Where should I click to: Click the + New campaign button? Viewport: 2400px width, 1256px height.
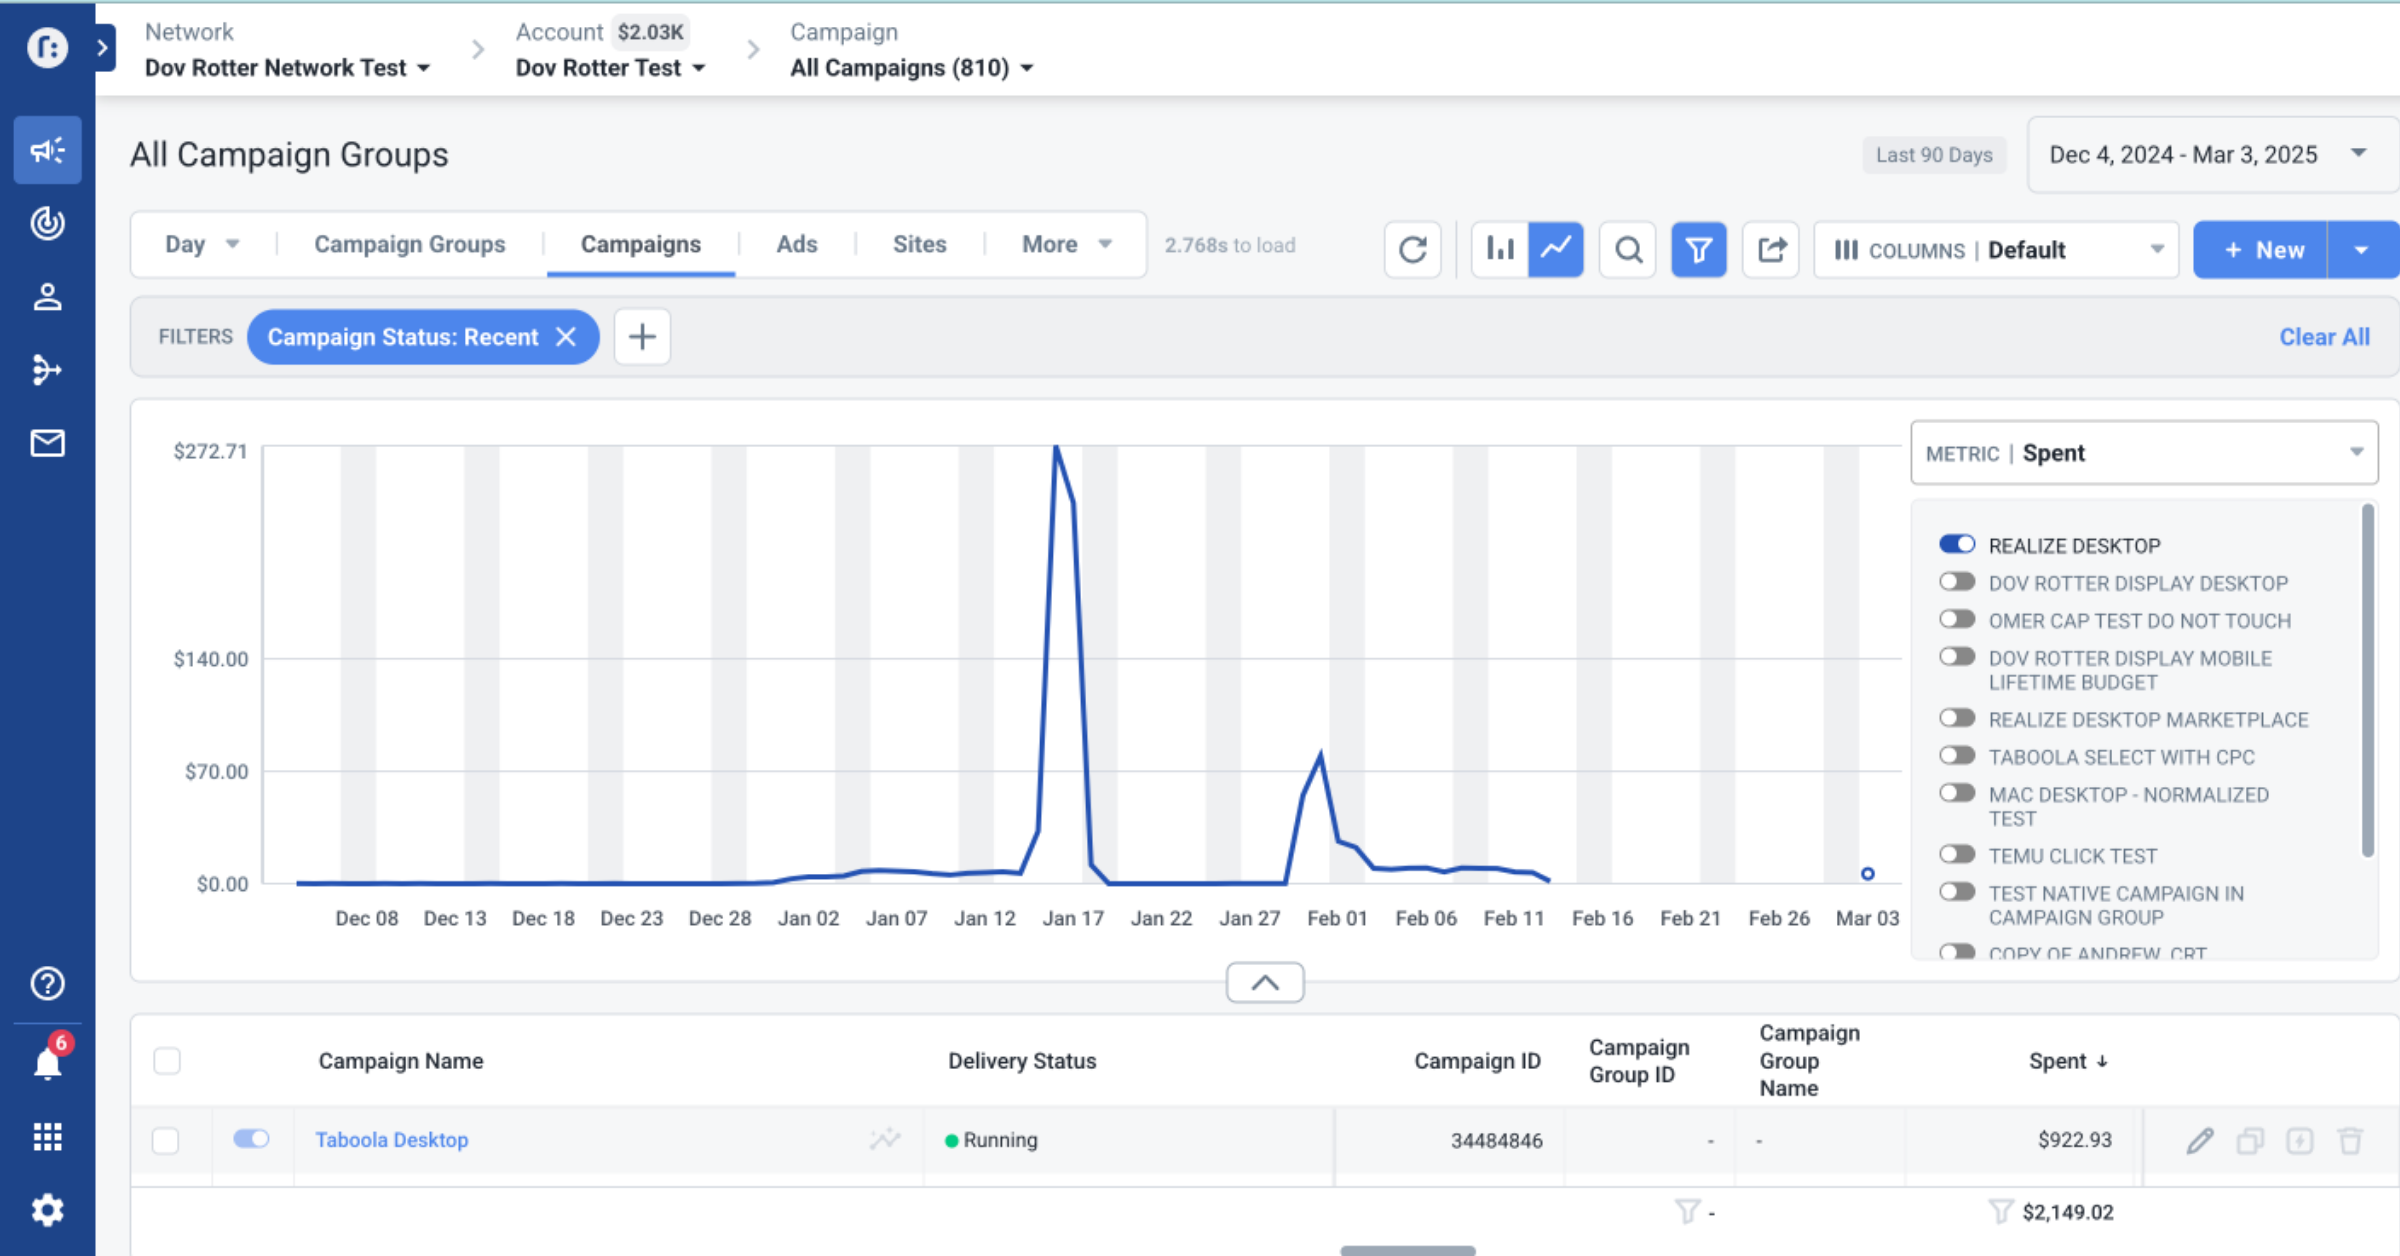2261,250
